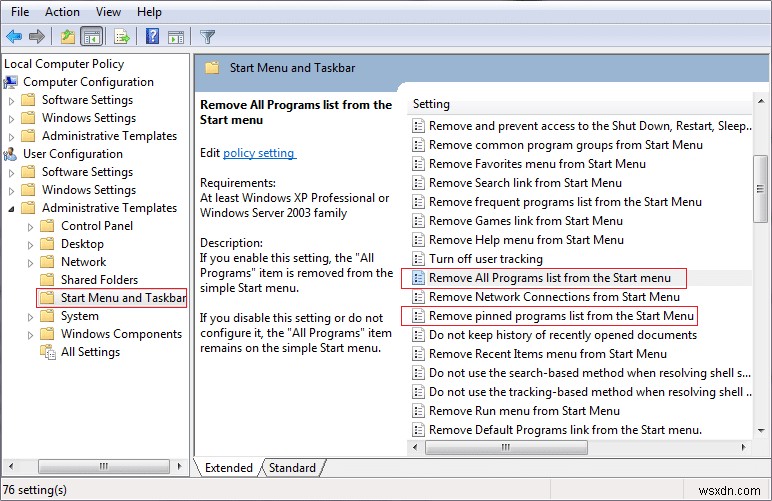The image size is (772, 501).
Task: Expand Windows Settings under User Configuration
Action: (12, 190)
